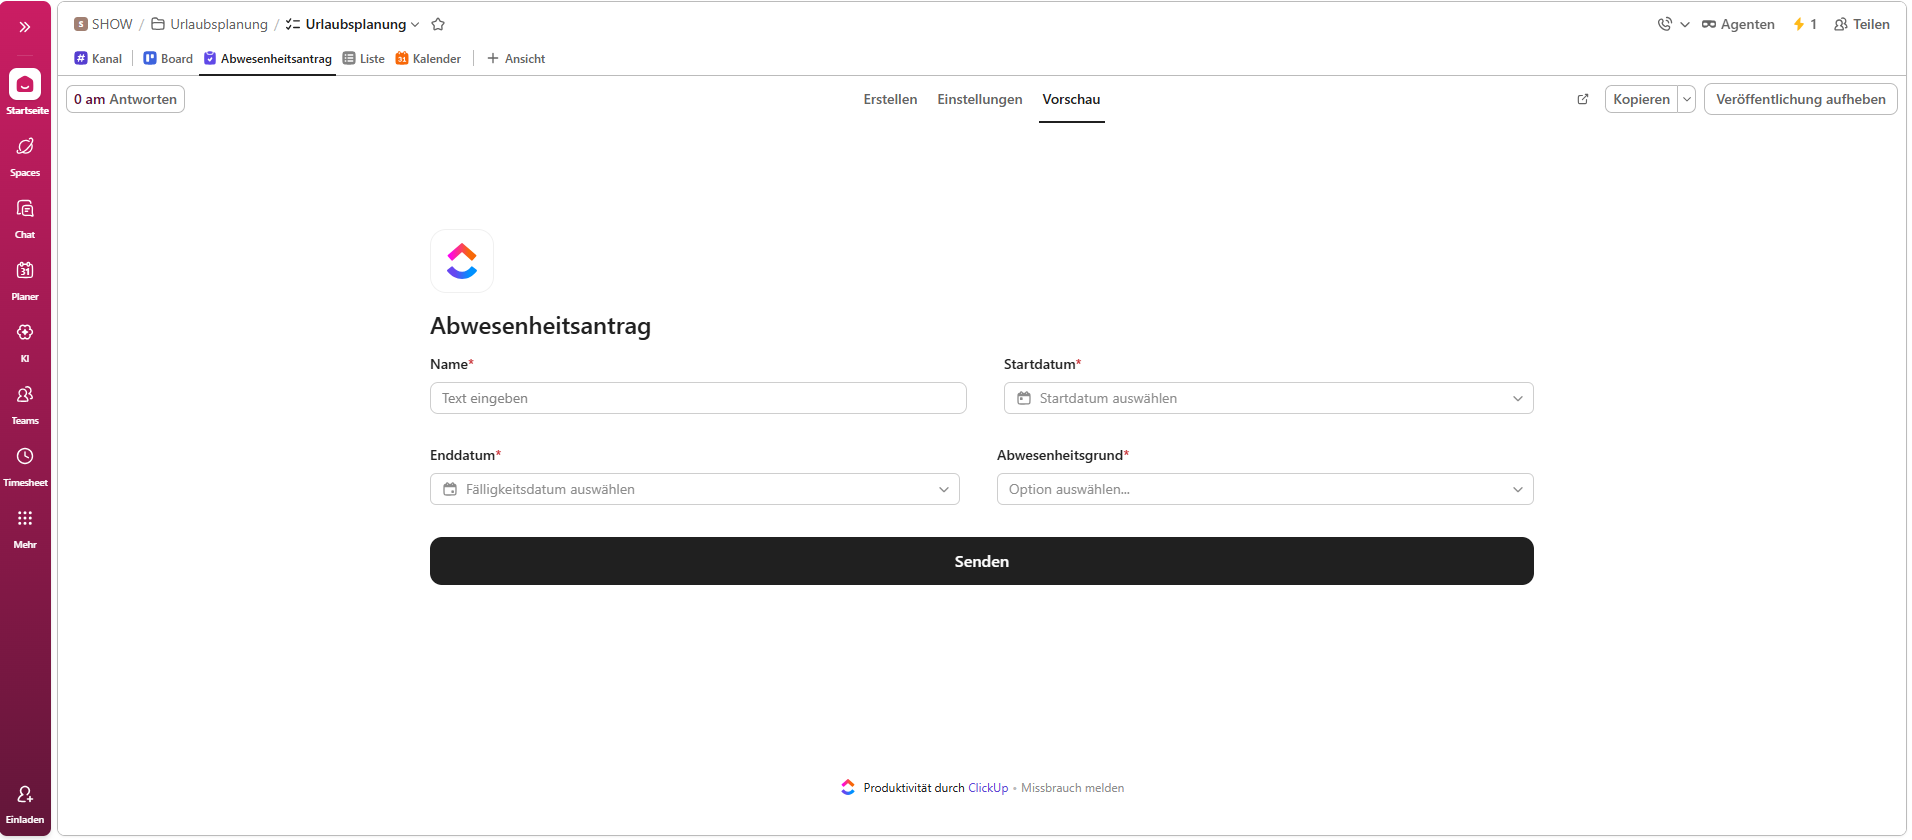Open Teams in the sidebar
The image size is (1912, 840).
[25, 404]
